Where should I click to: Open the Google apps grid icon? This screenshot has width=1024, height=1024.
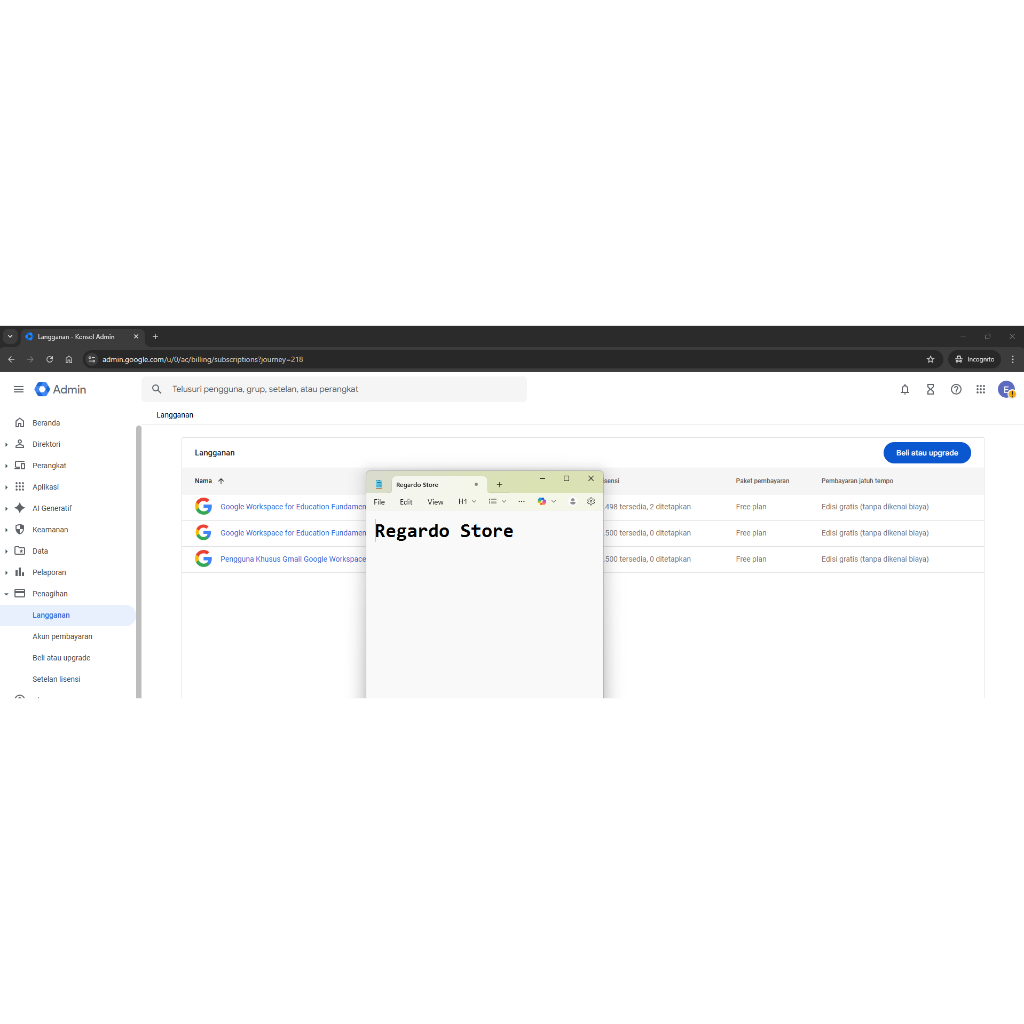pyautogui.click(x=981, y=389)
